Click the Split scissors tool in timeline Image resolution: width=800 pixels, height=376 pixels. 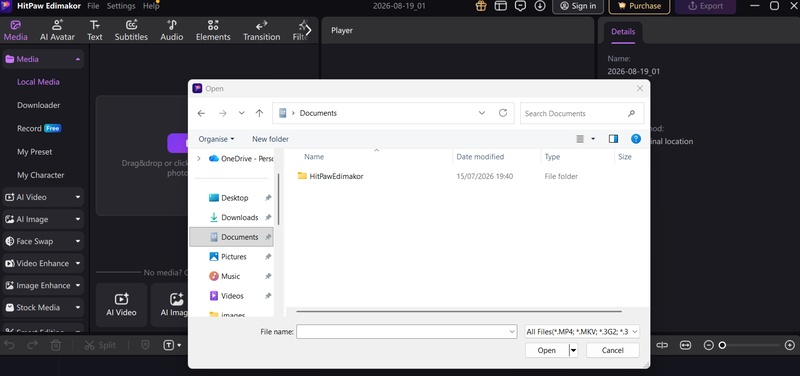[x=100, y=345]
